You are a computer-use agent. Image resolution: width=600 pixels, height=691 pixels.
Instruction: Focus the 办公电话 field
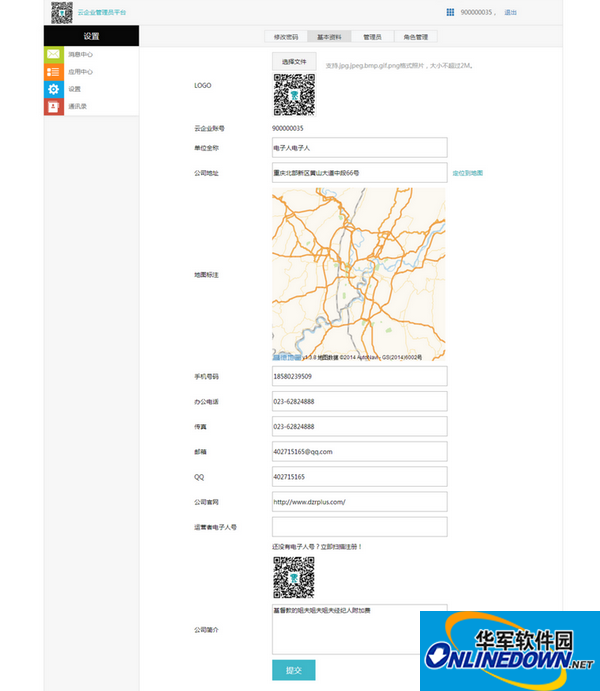[359, 401]
